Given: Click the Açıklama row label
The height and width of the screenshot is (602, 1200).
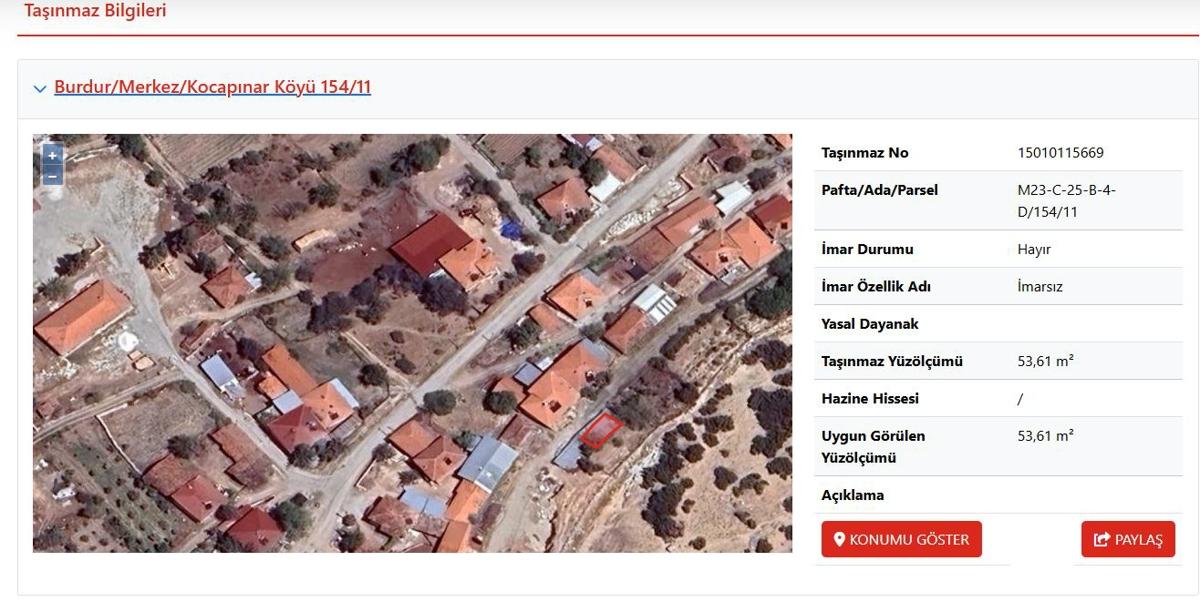Looking at the screenshot, I should pos(853,495).
